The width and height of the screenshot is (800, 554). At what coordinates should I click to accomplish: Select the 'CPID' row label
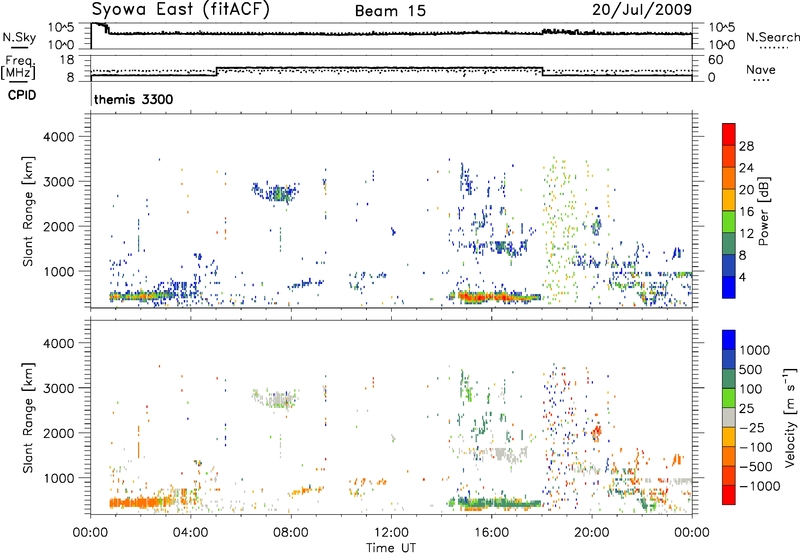pyautogui.click(x=22, y=95)
